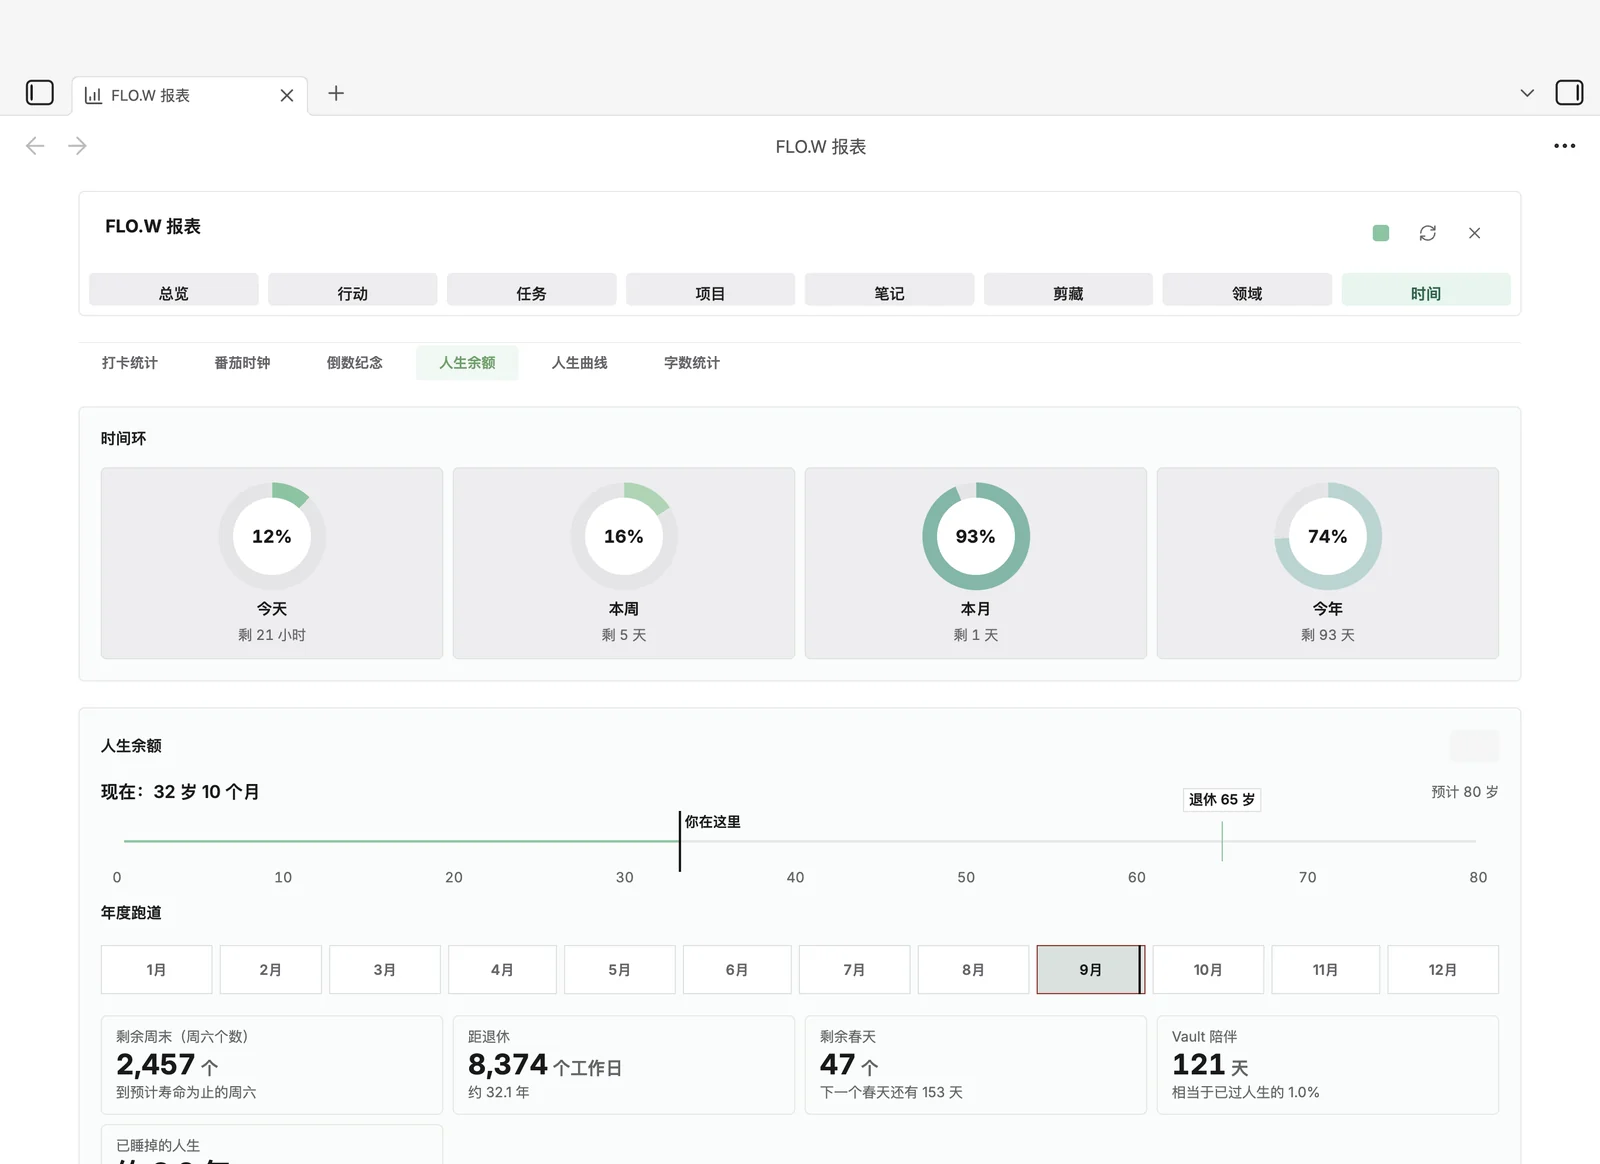Select the 笔记 tab
The image size is (1600, 1164).
point(890,289)
